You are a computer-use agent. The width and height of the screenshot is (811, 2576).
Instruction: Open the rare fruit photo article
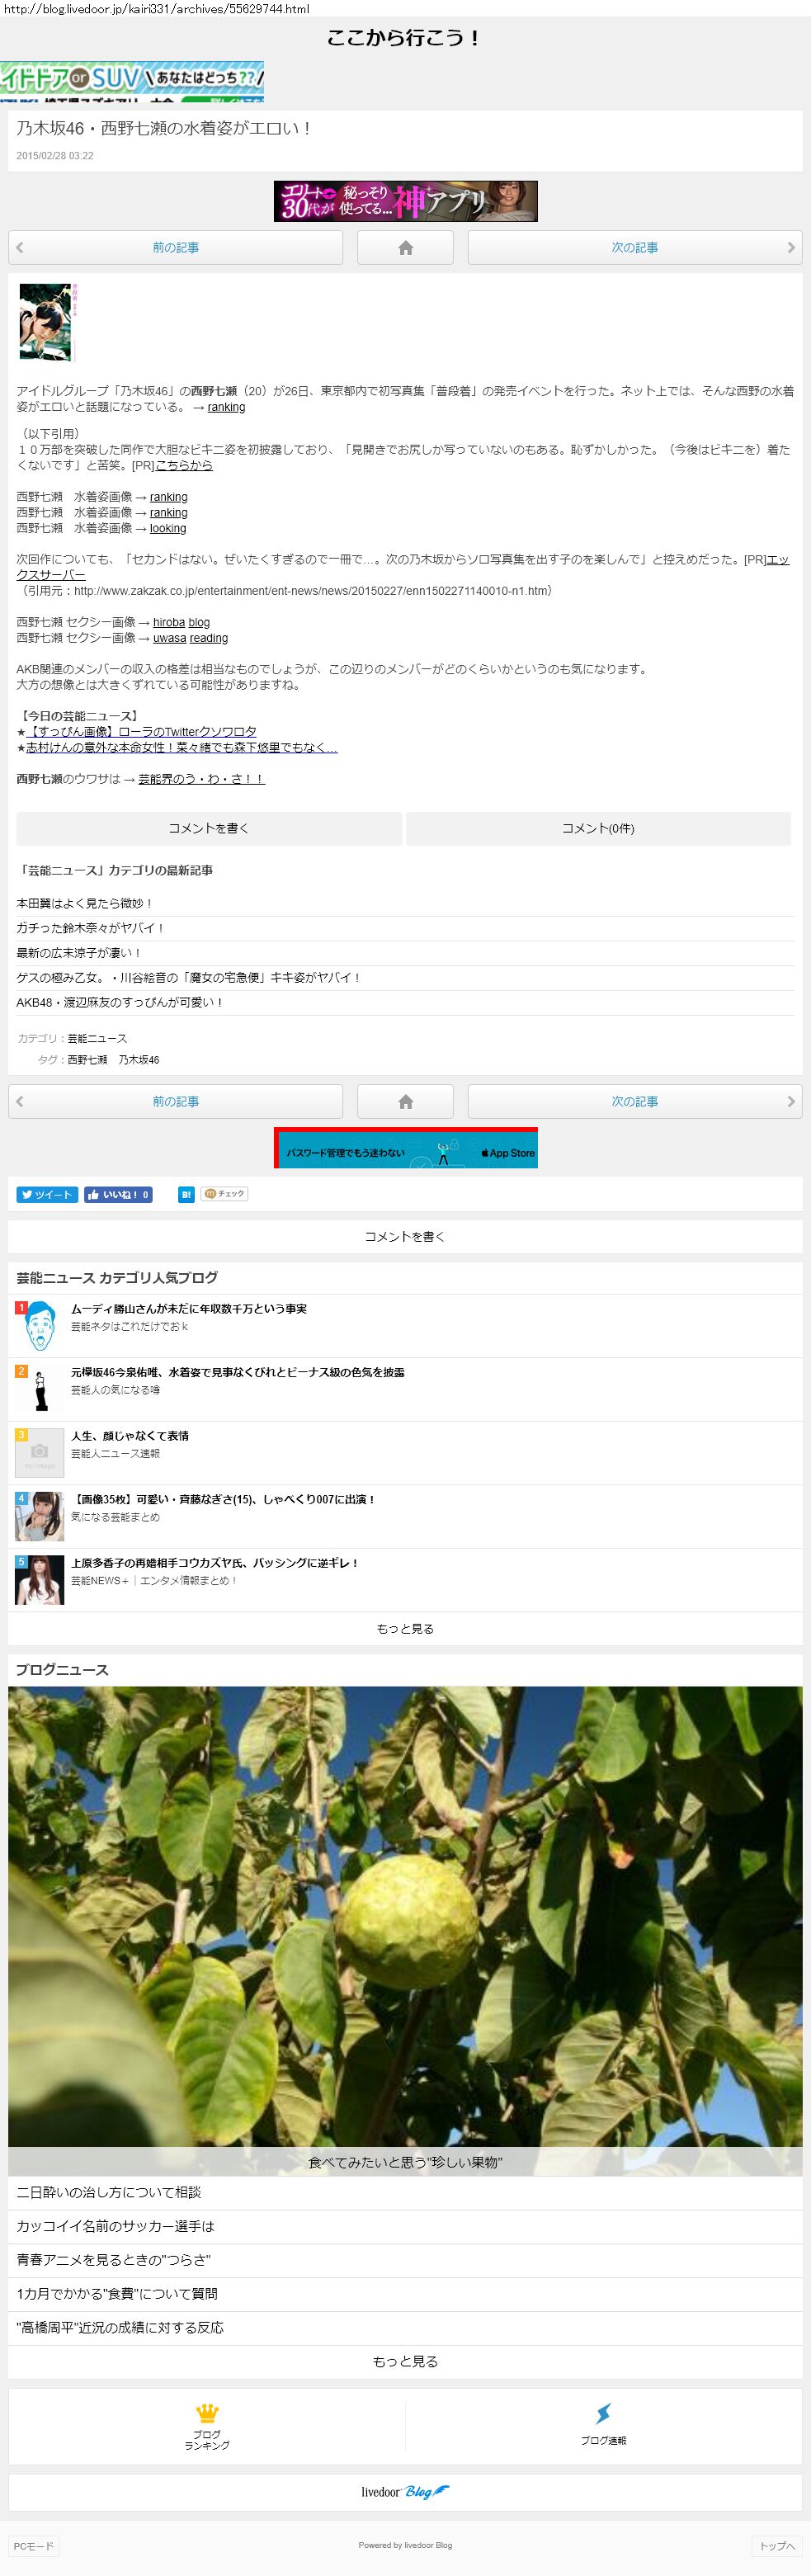click(405, 1930)
